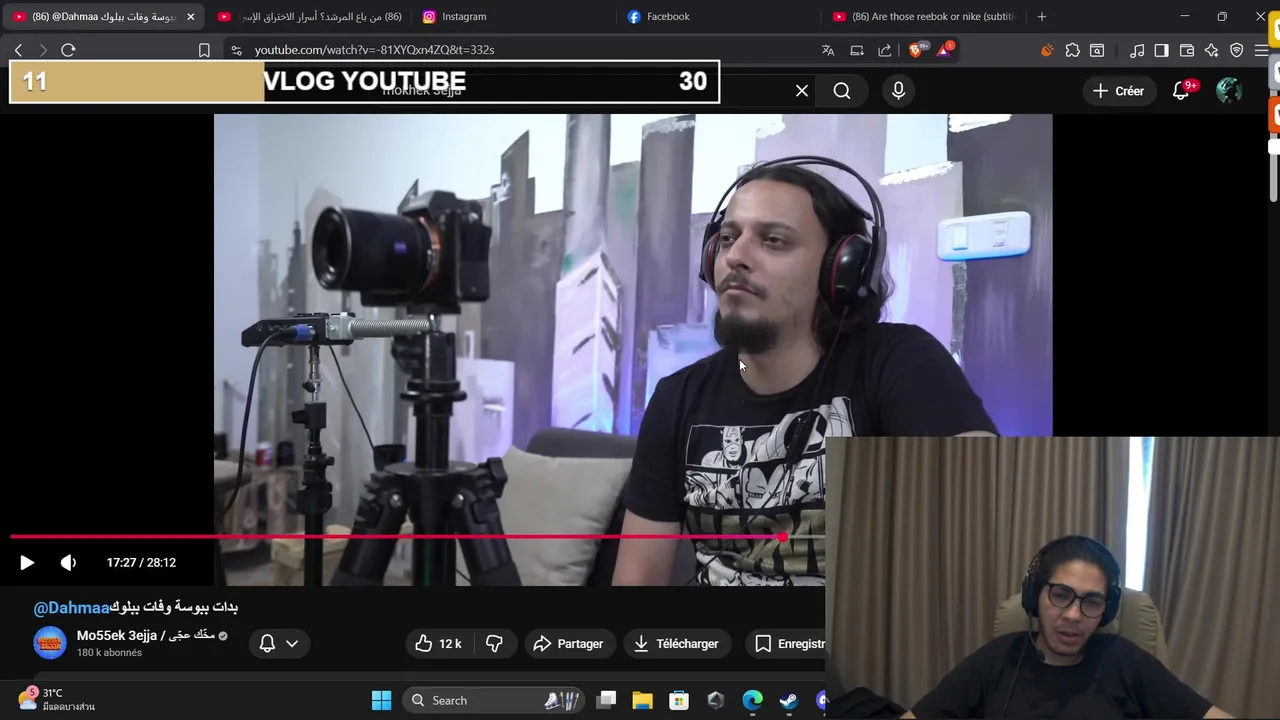Open the address bar share icon

[x=885, y=50]
